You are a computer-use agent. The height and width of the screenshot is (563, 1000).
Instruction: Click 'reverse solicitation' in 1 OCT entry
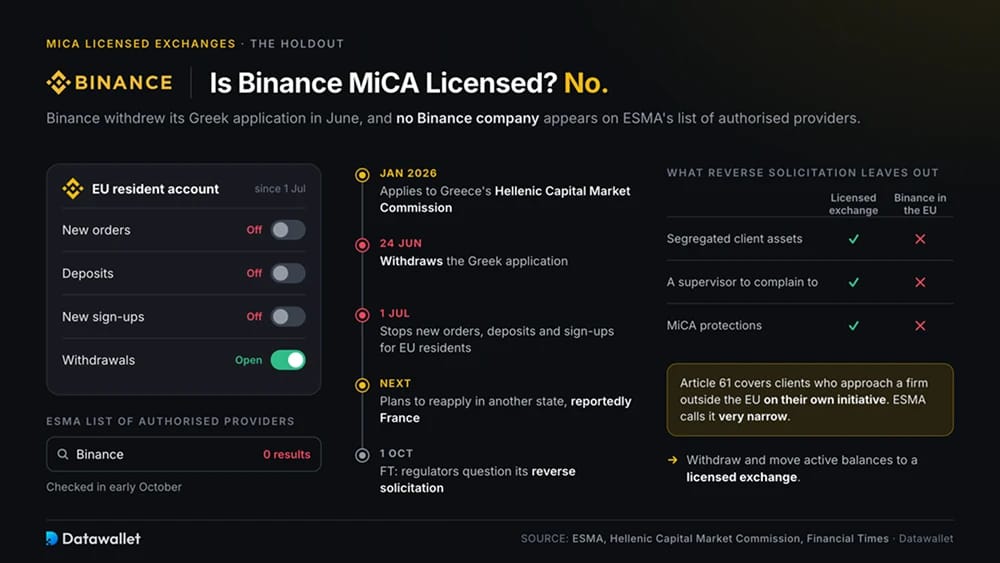tap(477, 479)
